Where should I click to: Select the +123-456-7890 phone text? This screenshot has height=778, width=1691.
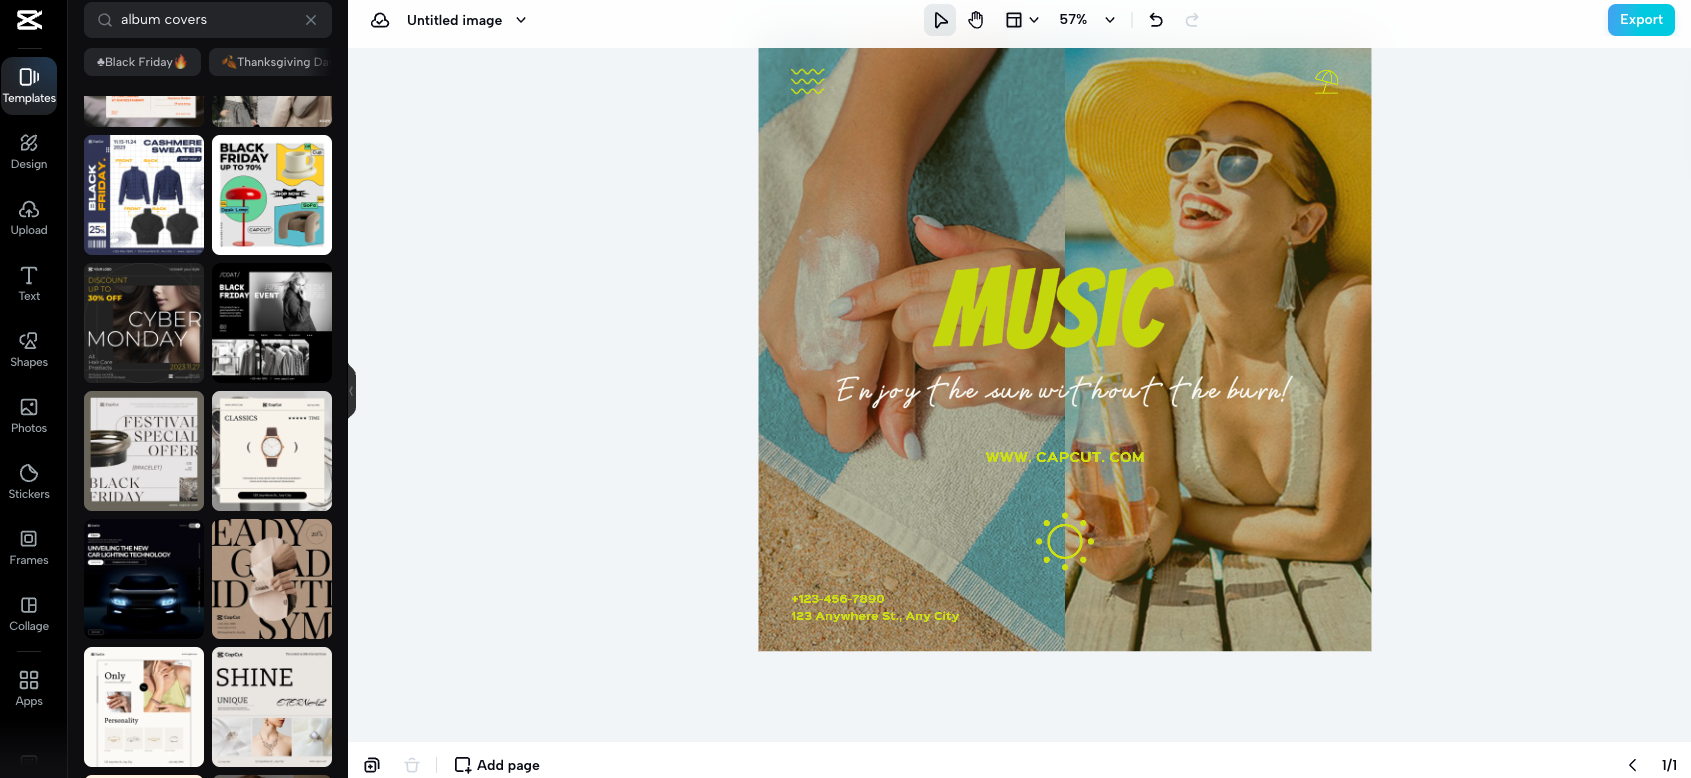838,599
